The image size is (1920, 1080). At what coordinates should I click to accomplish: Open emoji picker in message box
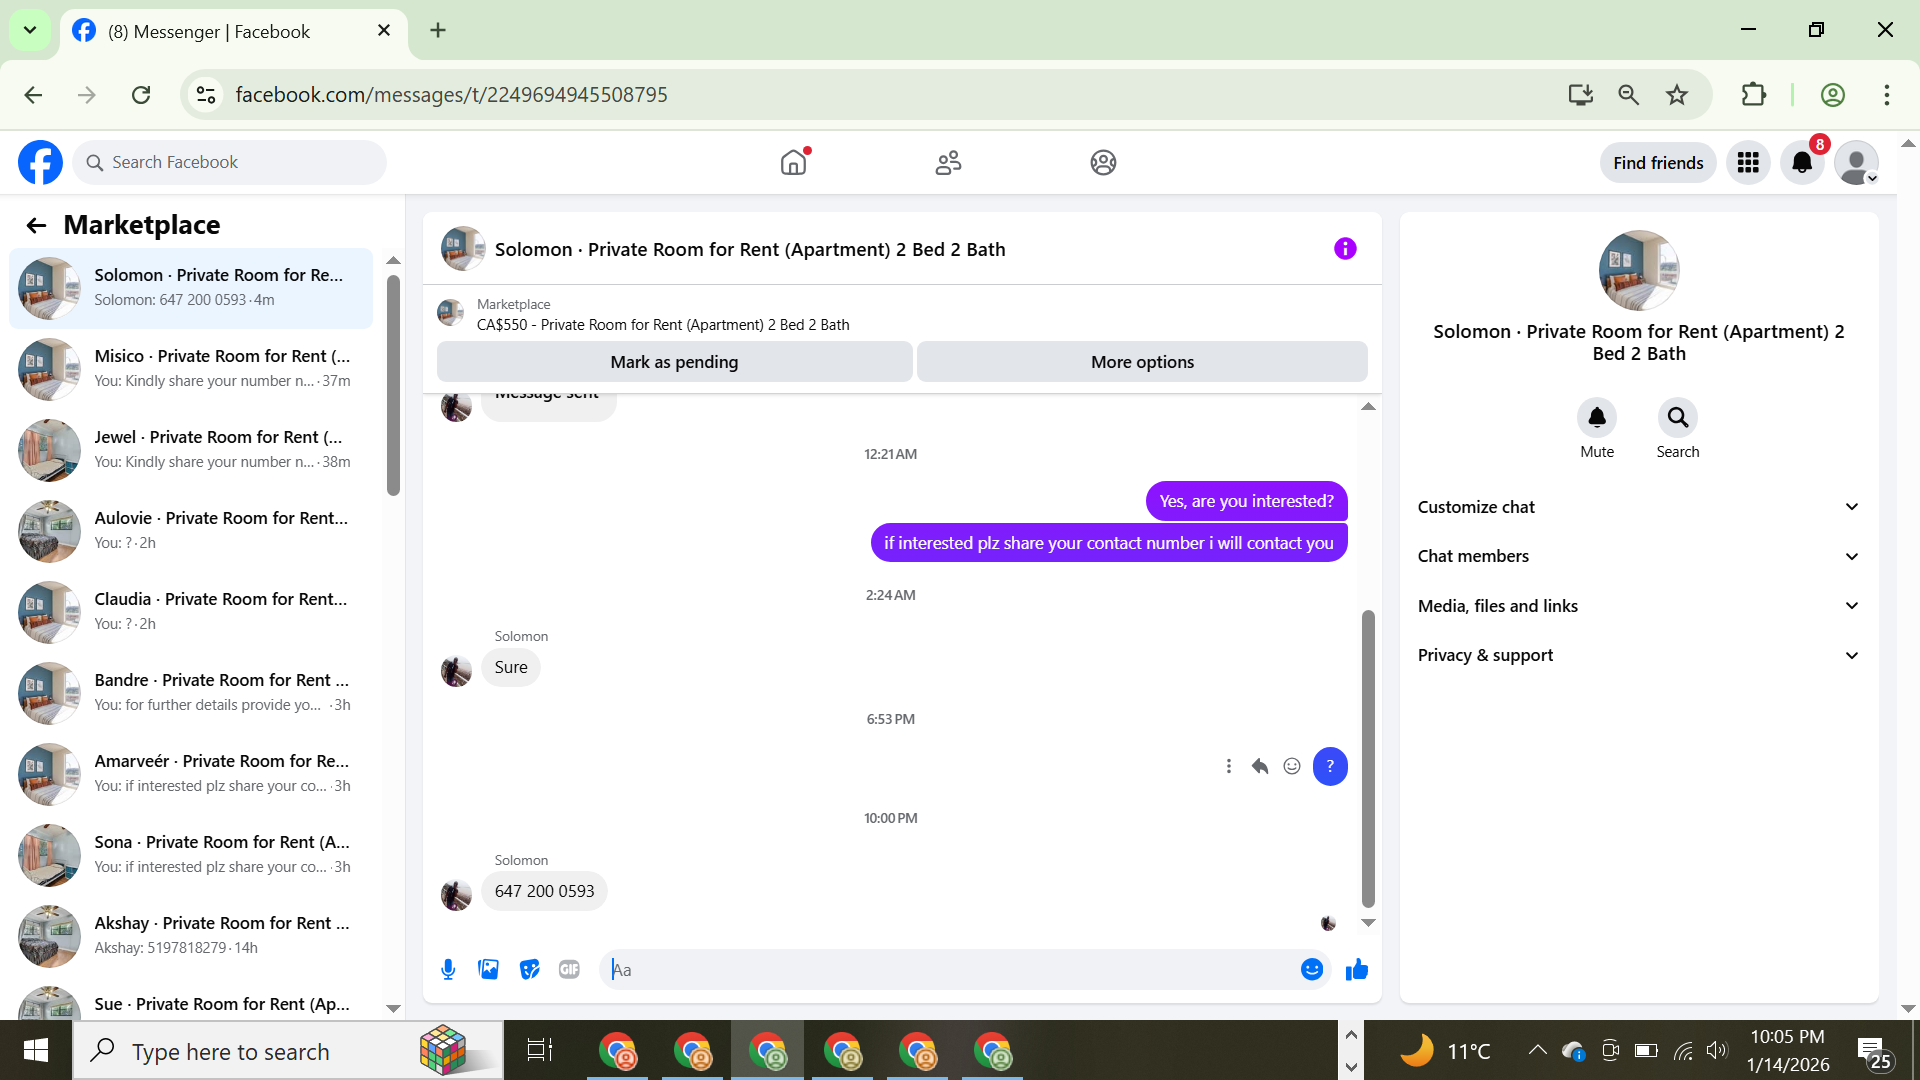pos(1311,969)
